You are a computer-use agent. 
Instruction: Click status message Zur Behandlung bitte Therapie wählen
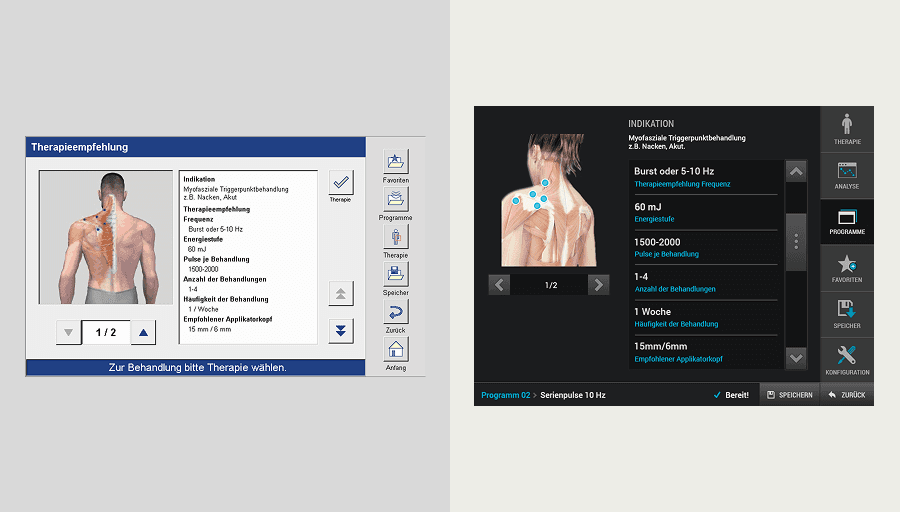(x=197, y=367)
